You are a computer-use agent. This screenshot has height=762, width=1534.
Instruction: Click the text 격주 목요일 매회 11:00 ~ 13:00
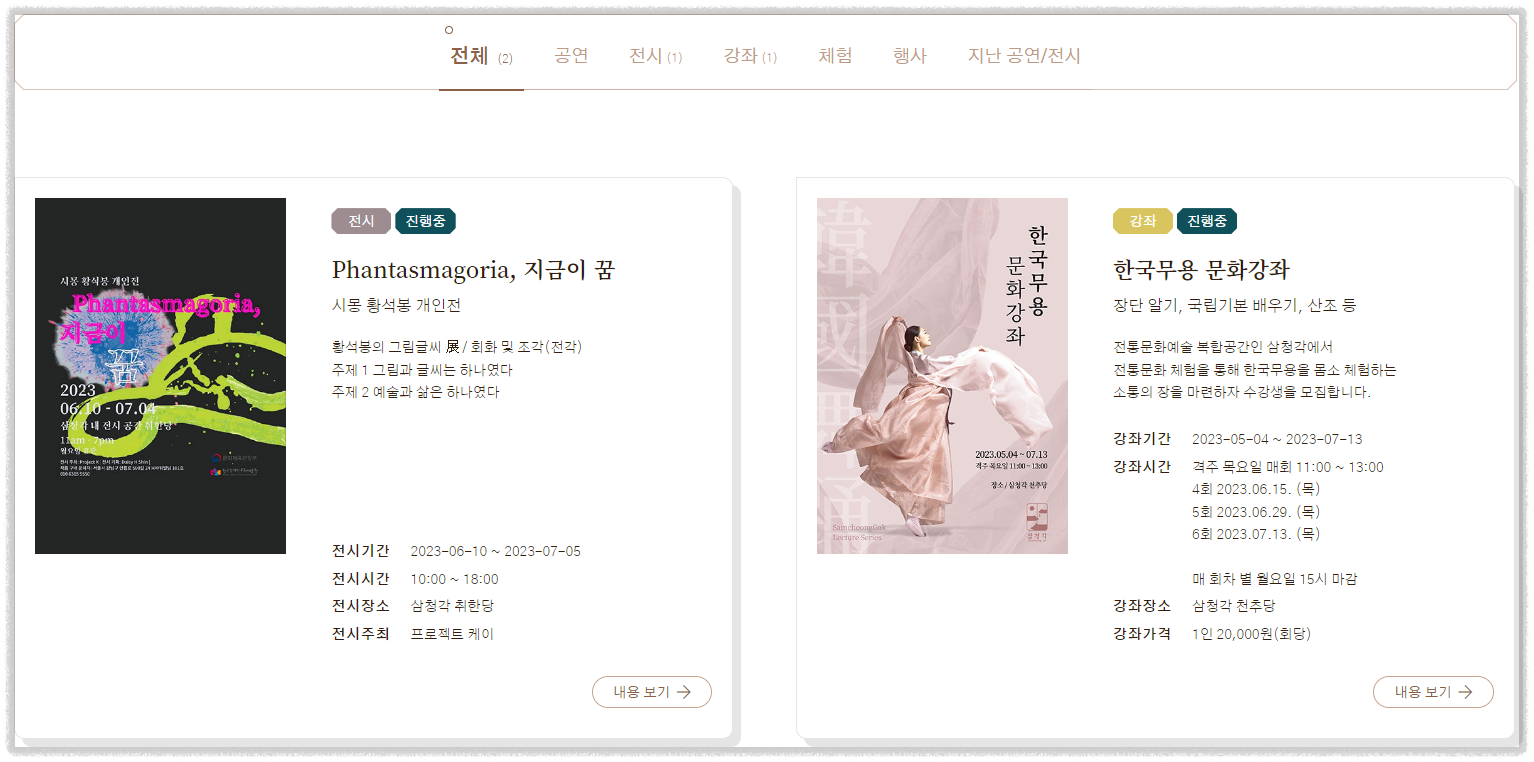point(1288,467)
